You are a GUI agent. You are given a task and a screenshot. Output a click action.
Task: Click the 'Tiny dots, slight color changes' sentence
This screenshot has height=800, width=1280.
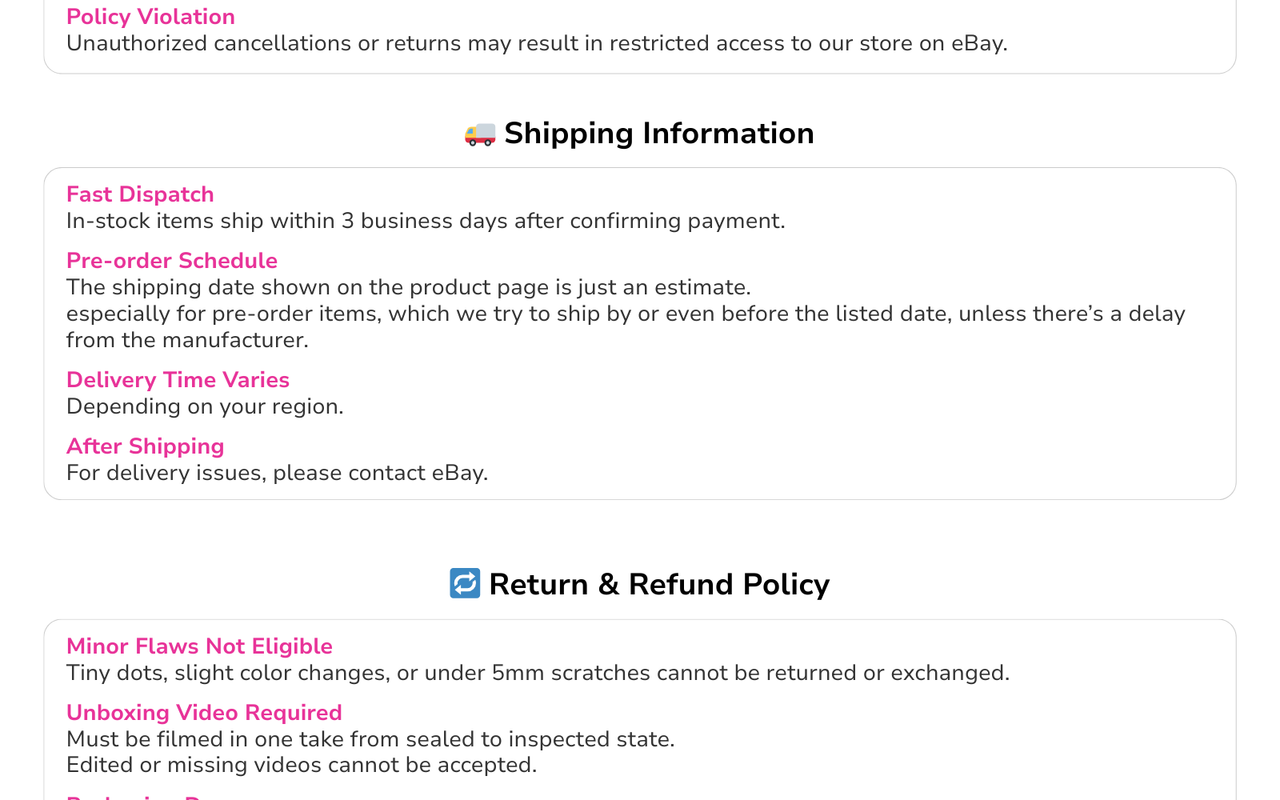[x=538, y=673]
